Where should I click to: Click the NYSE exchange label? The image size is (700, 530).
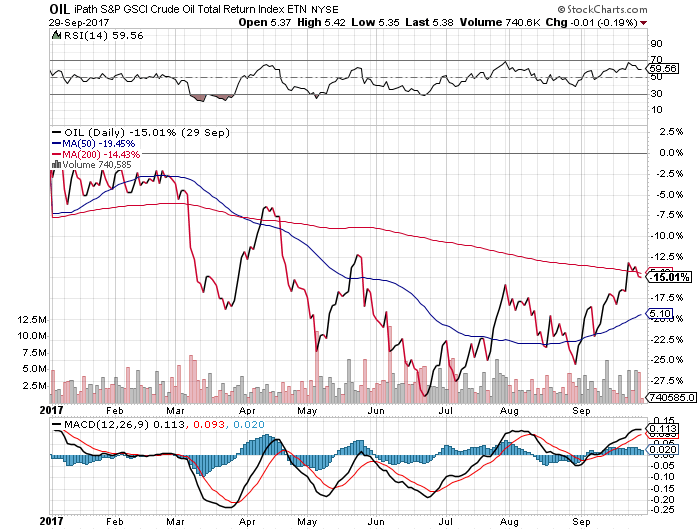(x=325, y=9)
